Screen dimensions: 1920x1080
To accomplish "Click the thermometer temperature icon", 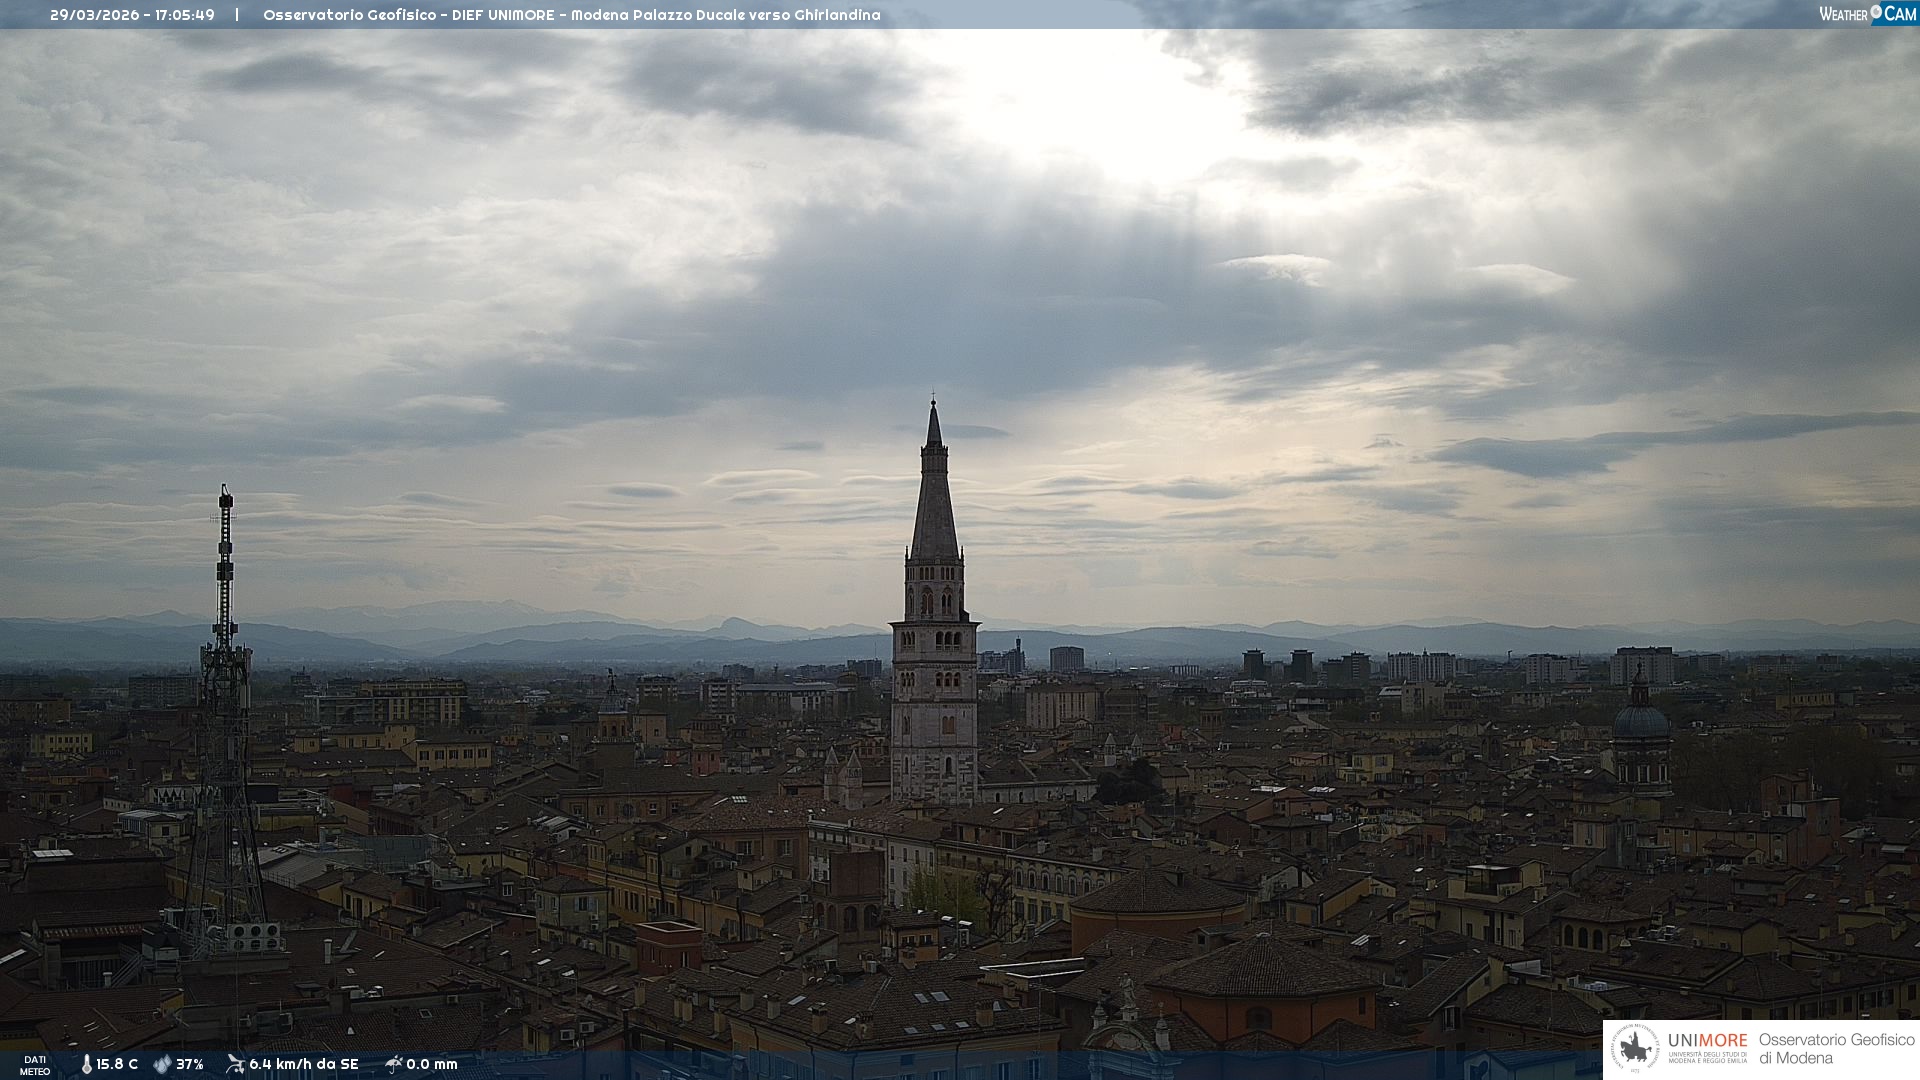I will (x=86, y=1064).
